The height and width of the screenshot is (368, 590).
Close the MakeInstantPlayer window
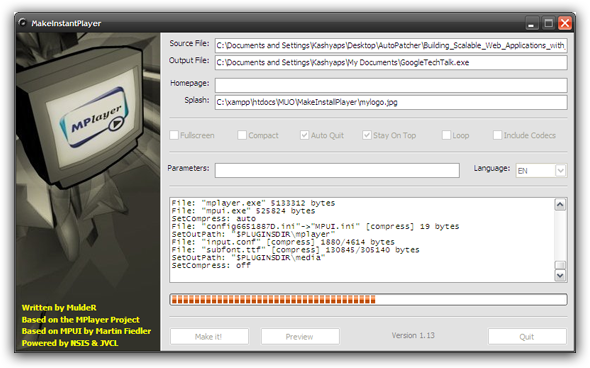tap(565, 24)
